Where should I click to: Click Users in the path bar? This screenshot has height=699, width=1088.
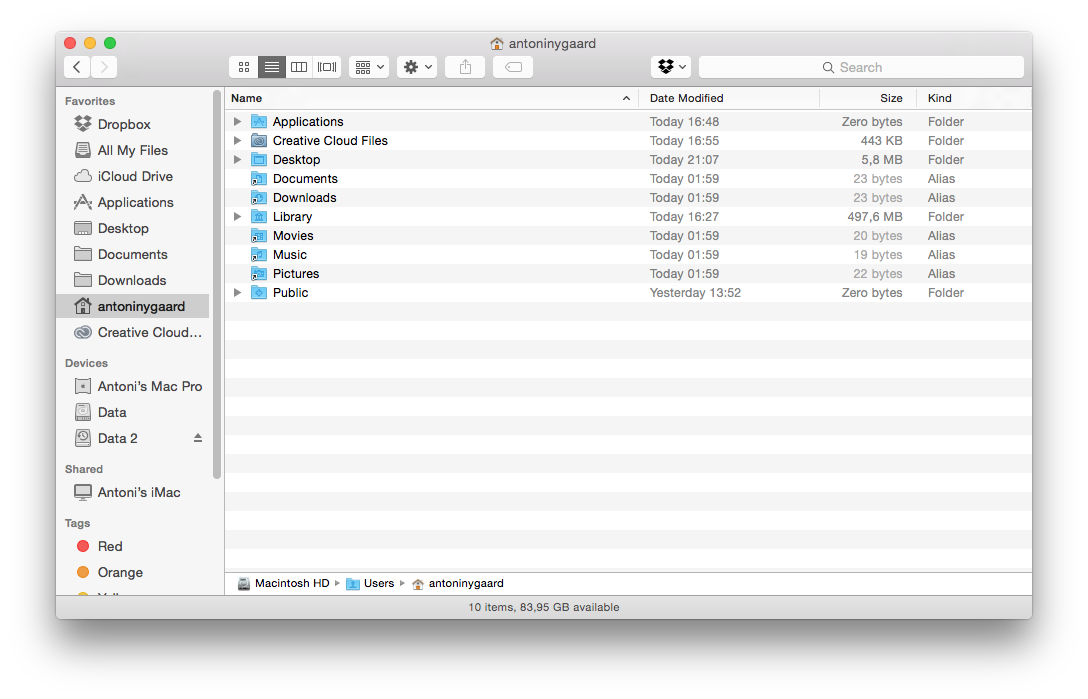(370, 584)
